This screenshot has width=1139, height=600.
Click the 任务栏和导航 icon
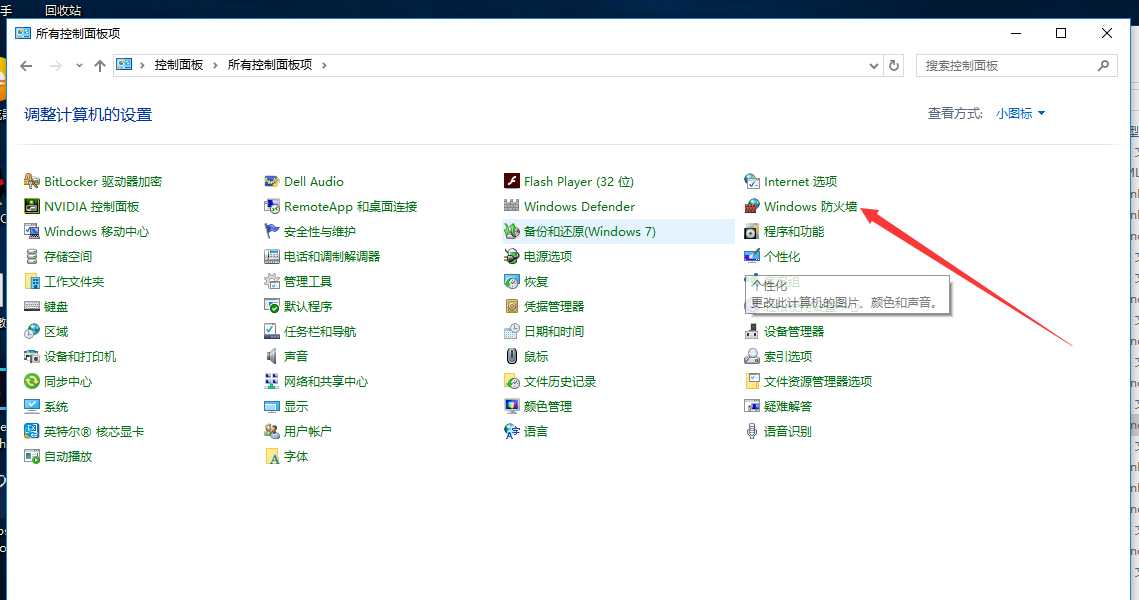pos(272,332)
